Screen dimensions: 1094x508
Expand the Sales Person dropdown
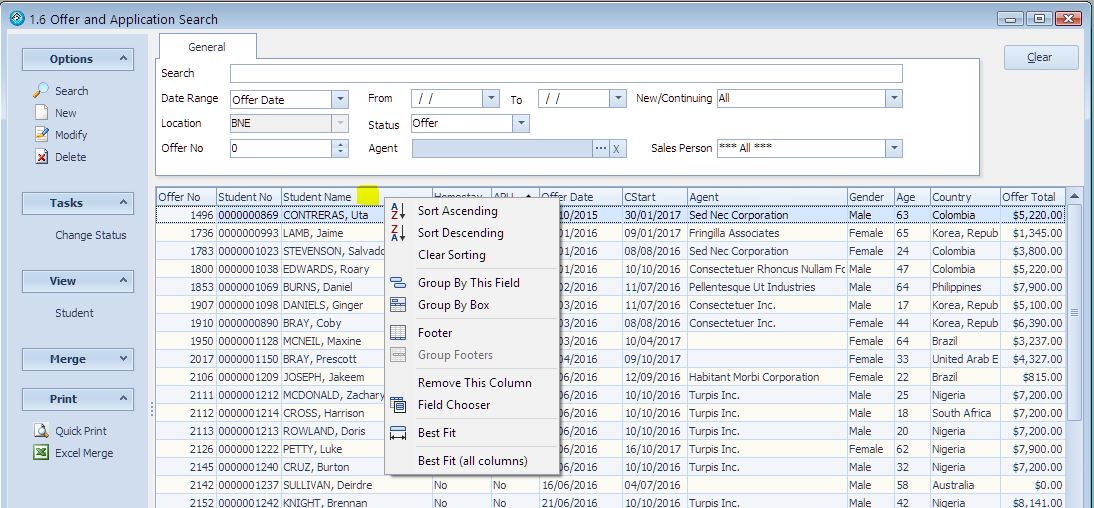(893, 149)
